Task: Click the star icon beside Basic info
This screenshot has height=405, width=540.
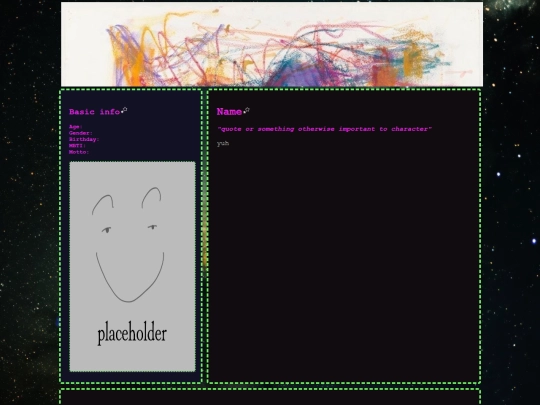Action: click(124, 110)
